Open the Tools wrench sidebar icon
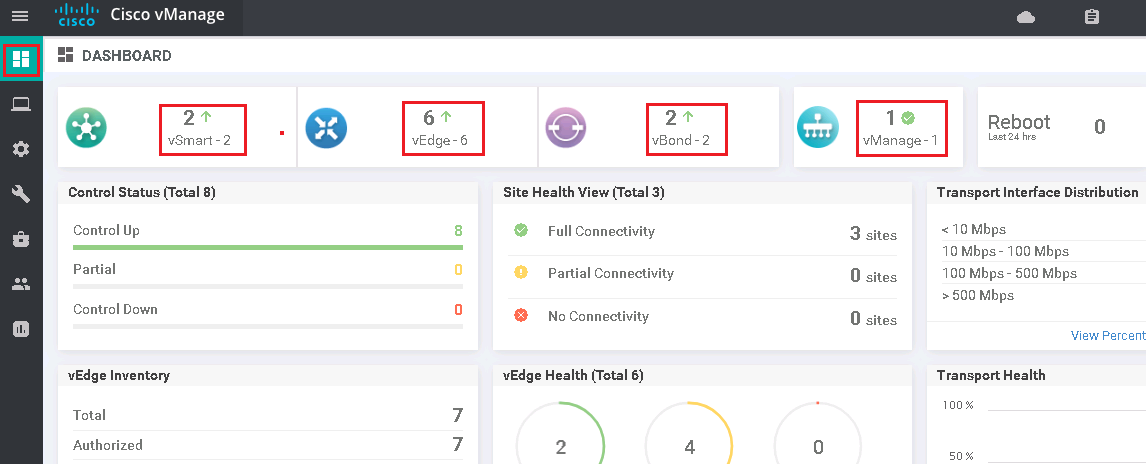1146x466 pixels. point(21,194)
